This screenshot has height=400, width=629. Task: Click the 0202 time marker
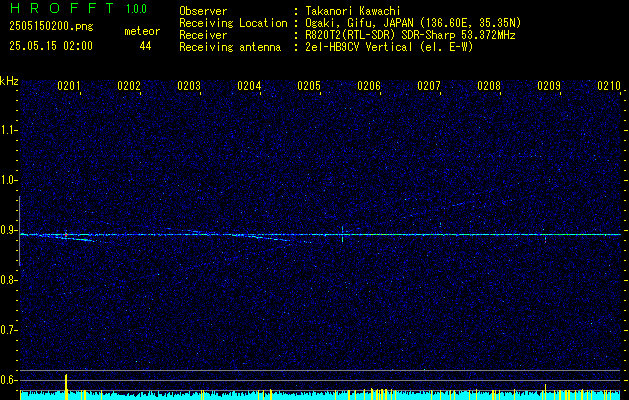pyautogui.click(x=129, y=86)
